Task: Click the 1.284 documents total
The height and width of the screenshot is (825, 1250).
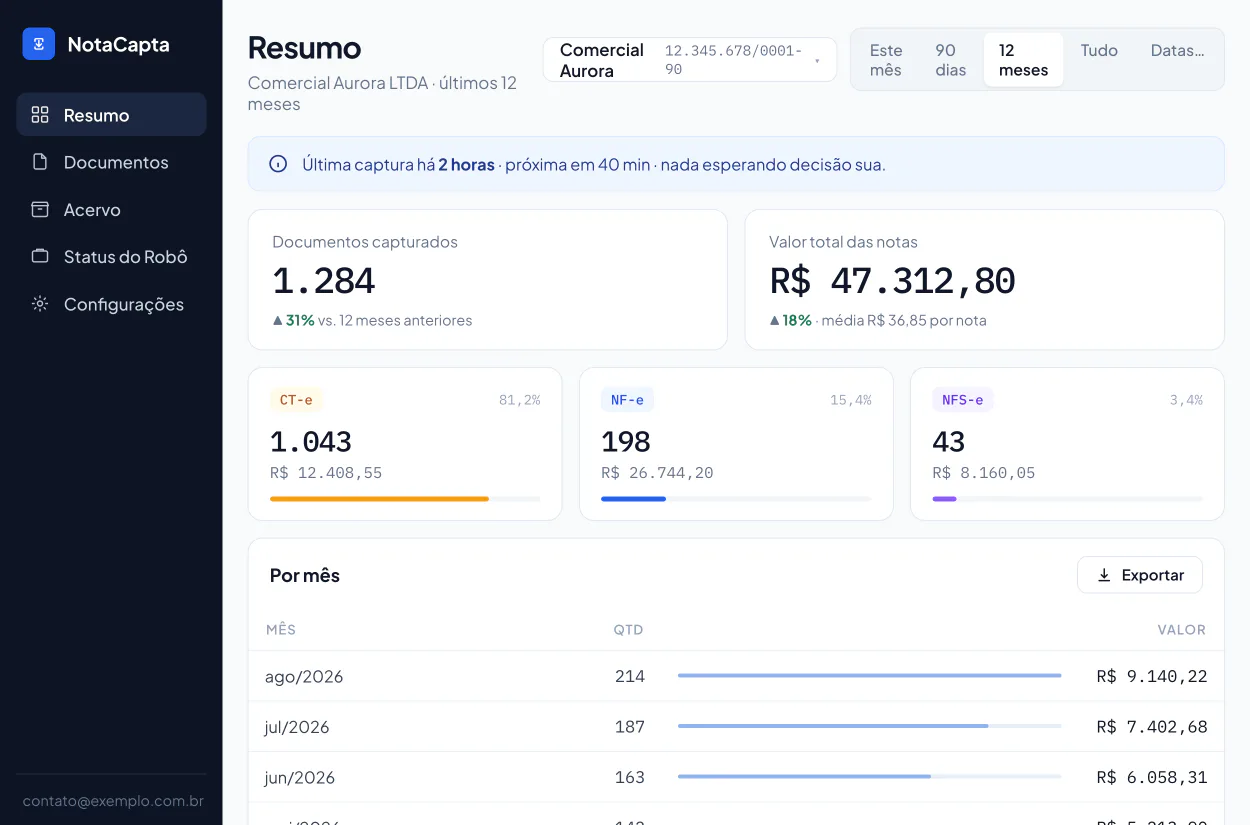Action: coord(324,281)
